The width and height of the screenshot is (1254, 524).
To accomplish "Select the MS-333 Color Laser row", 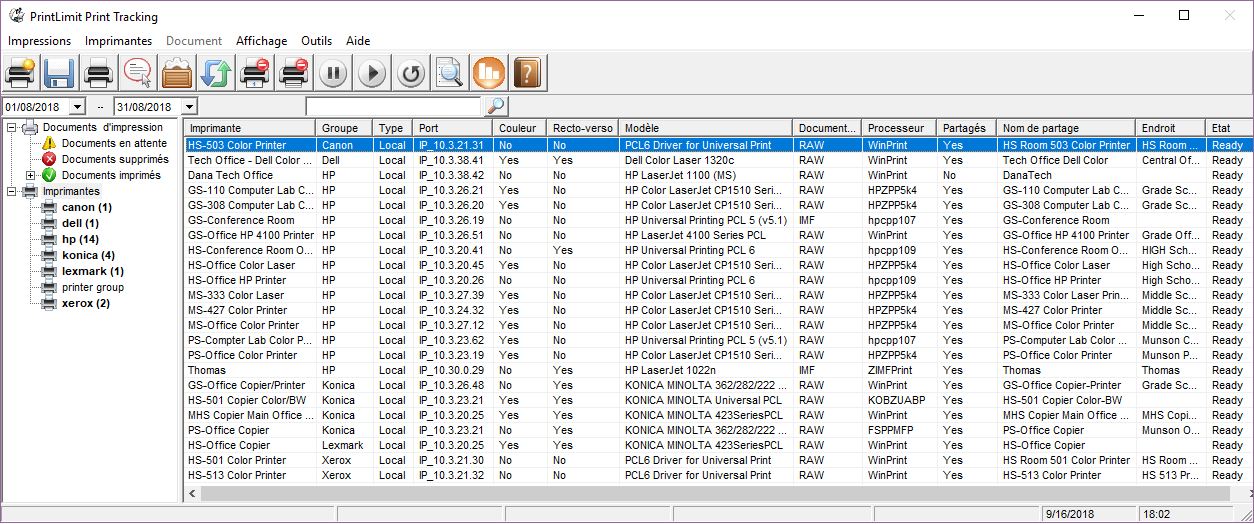I will click(x=717, y=295).
